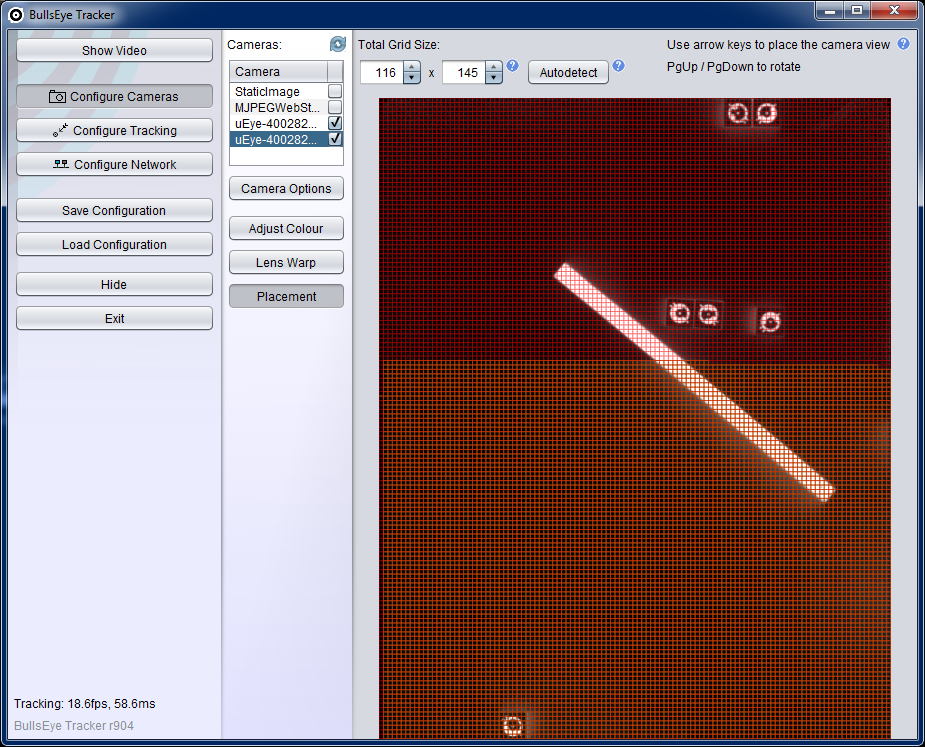Decrease grid width with down arrow
The width and height of the screenshot is (925, 747).
tap(411, 78)
